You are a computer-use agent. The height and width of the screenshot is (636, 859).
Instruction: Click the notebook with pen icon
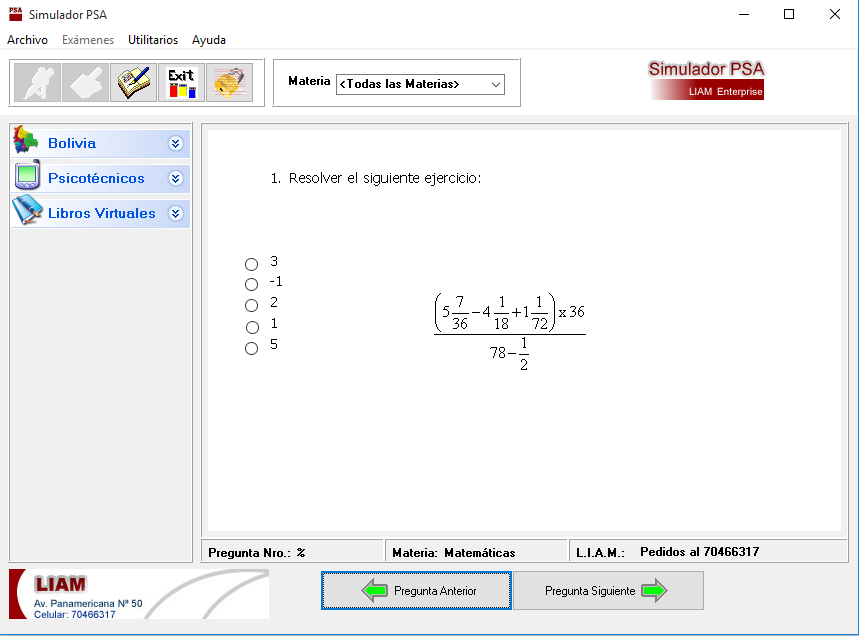[x=133, y=82]
